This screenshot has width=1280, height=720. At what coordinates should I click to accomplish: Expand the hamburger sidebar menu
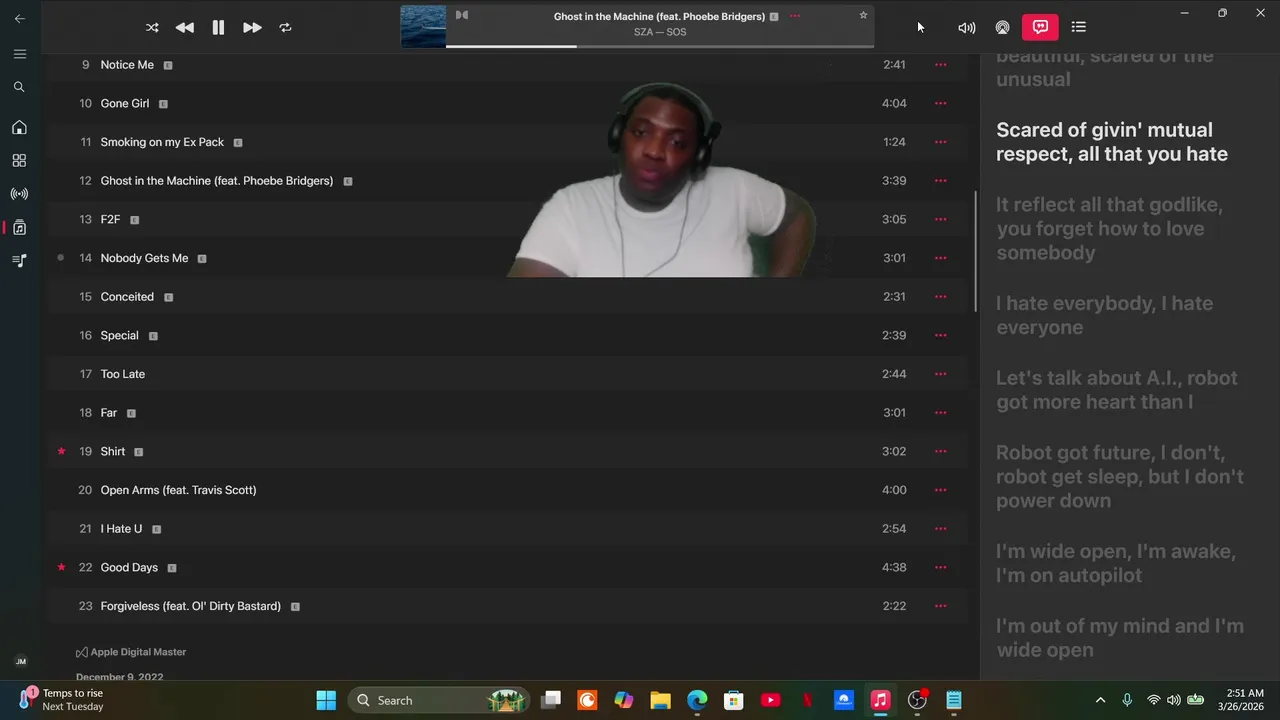pos(19,54)
